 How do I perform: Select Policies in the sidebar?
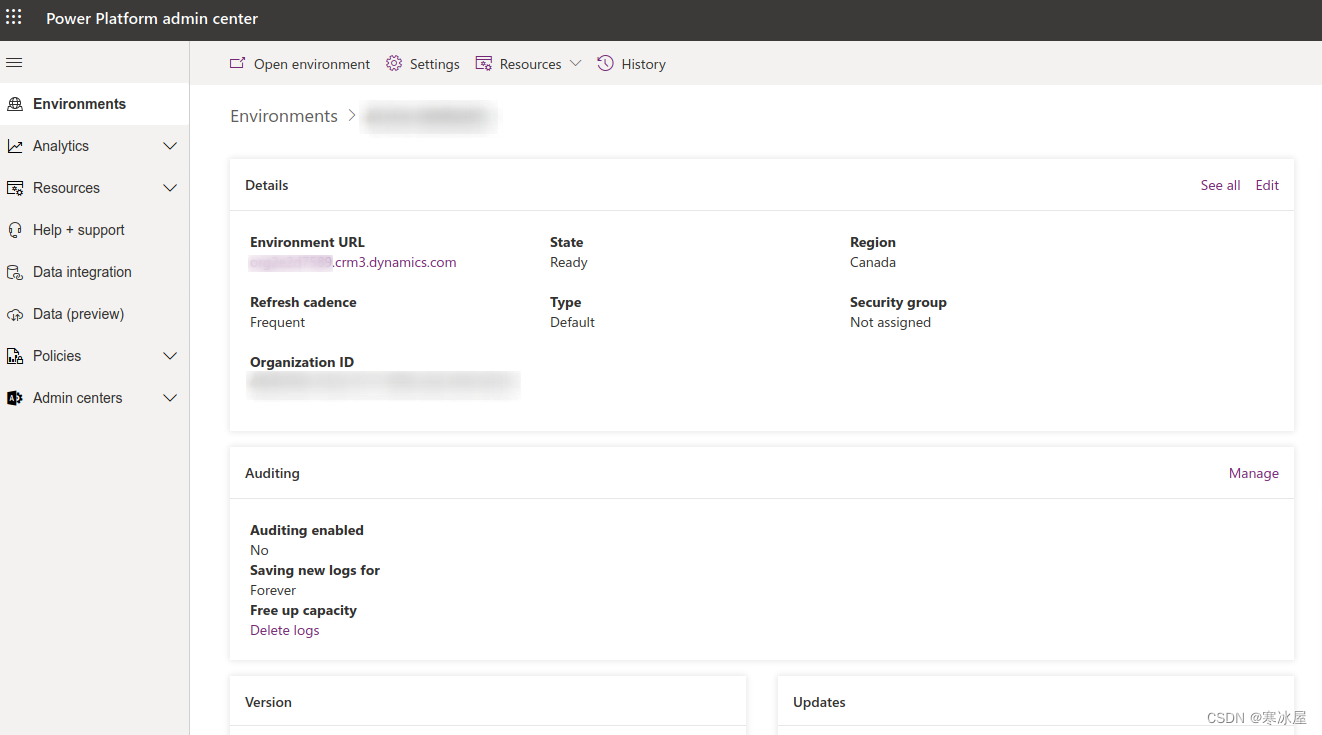pos(94,356)
